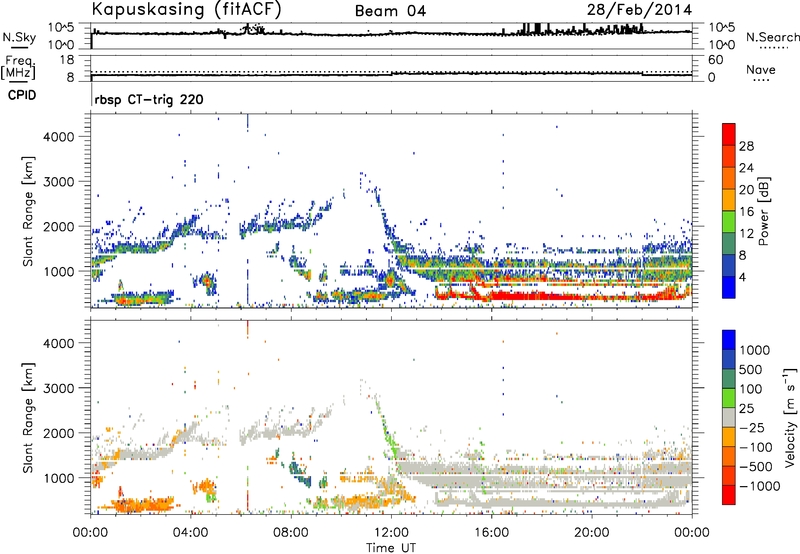Click the '60' Nave axis label

tap(715, 60)
